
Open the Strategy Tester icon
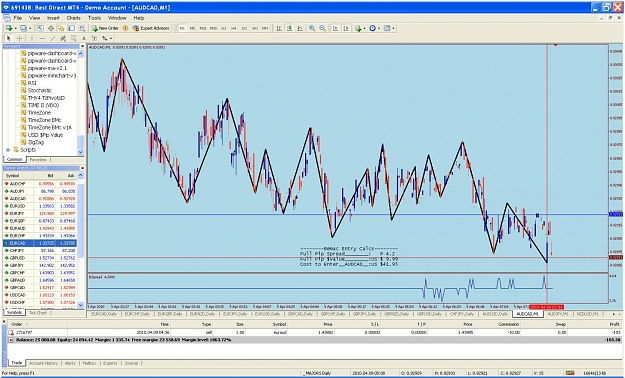point(82,28)
